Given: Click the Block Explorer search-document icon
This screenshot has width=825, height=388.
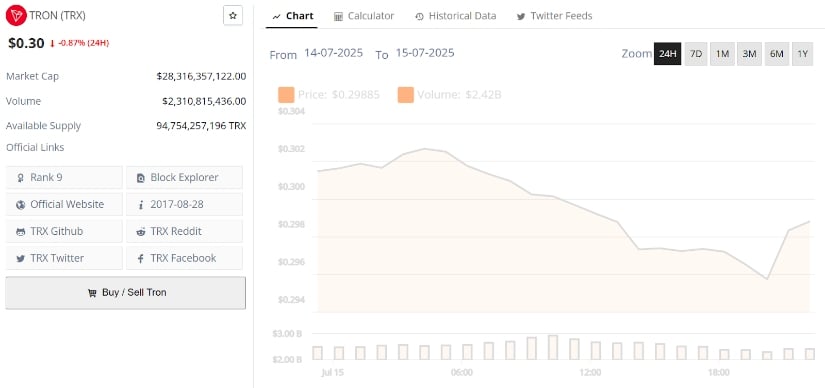Looking at the screenshot, I should 141,178.
